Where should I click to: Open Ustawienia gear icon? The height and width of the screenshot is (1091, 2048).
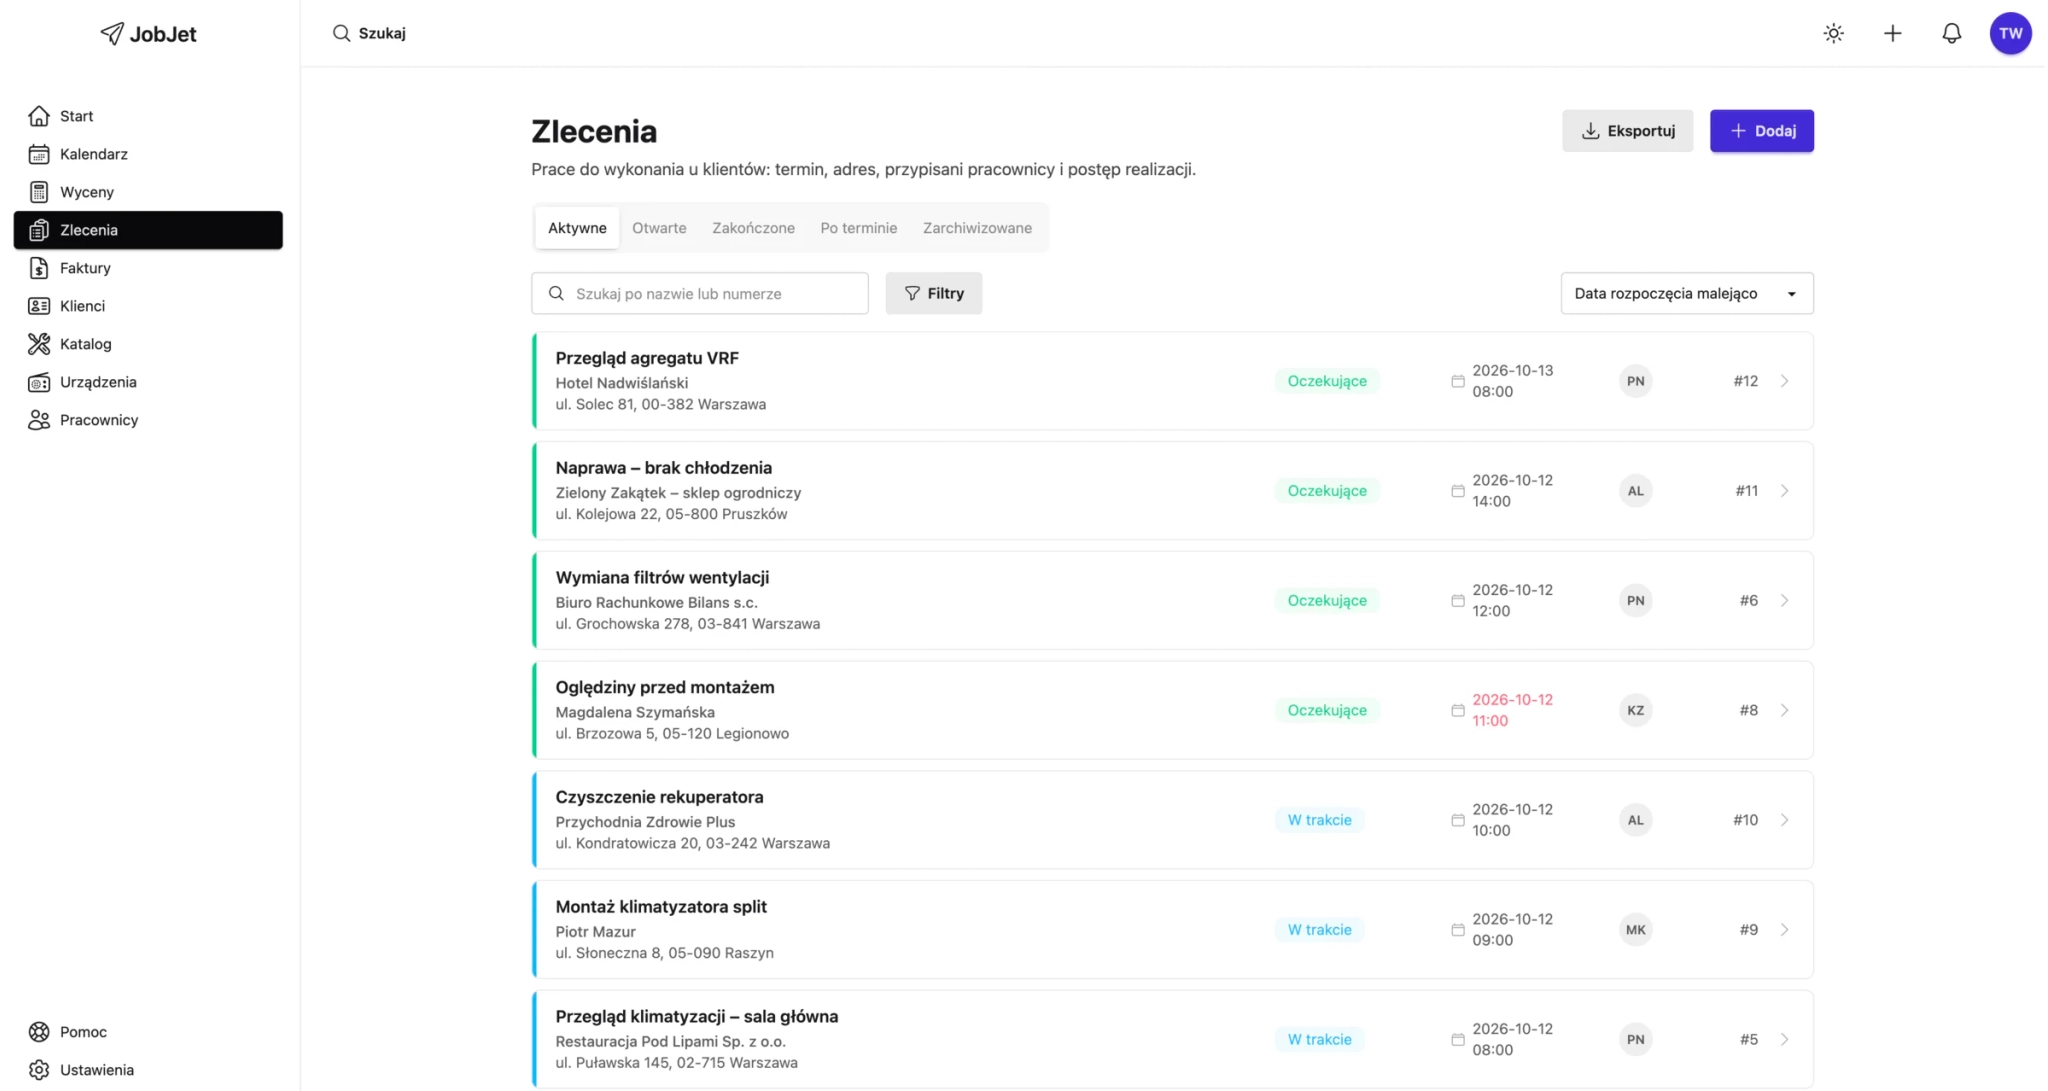point(39,1070)
